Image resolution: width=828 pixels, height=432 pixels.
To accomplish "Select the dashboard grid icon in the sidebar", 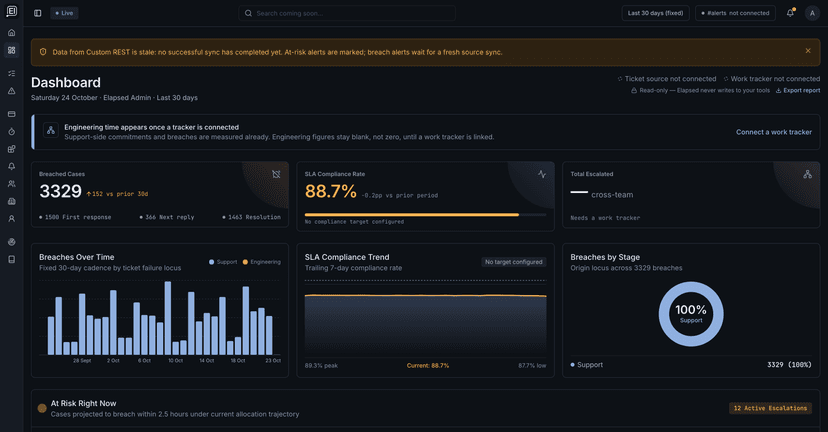I will pyautogui.click(x=12, y=50).
